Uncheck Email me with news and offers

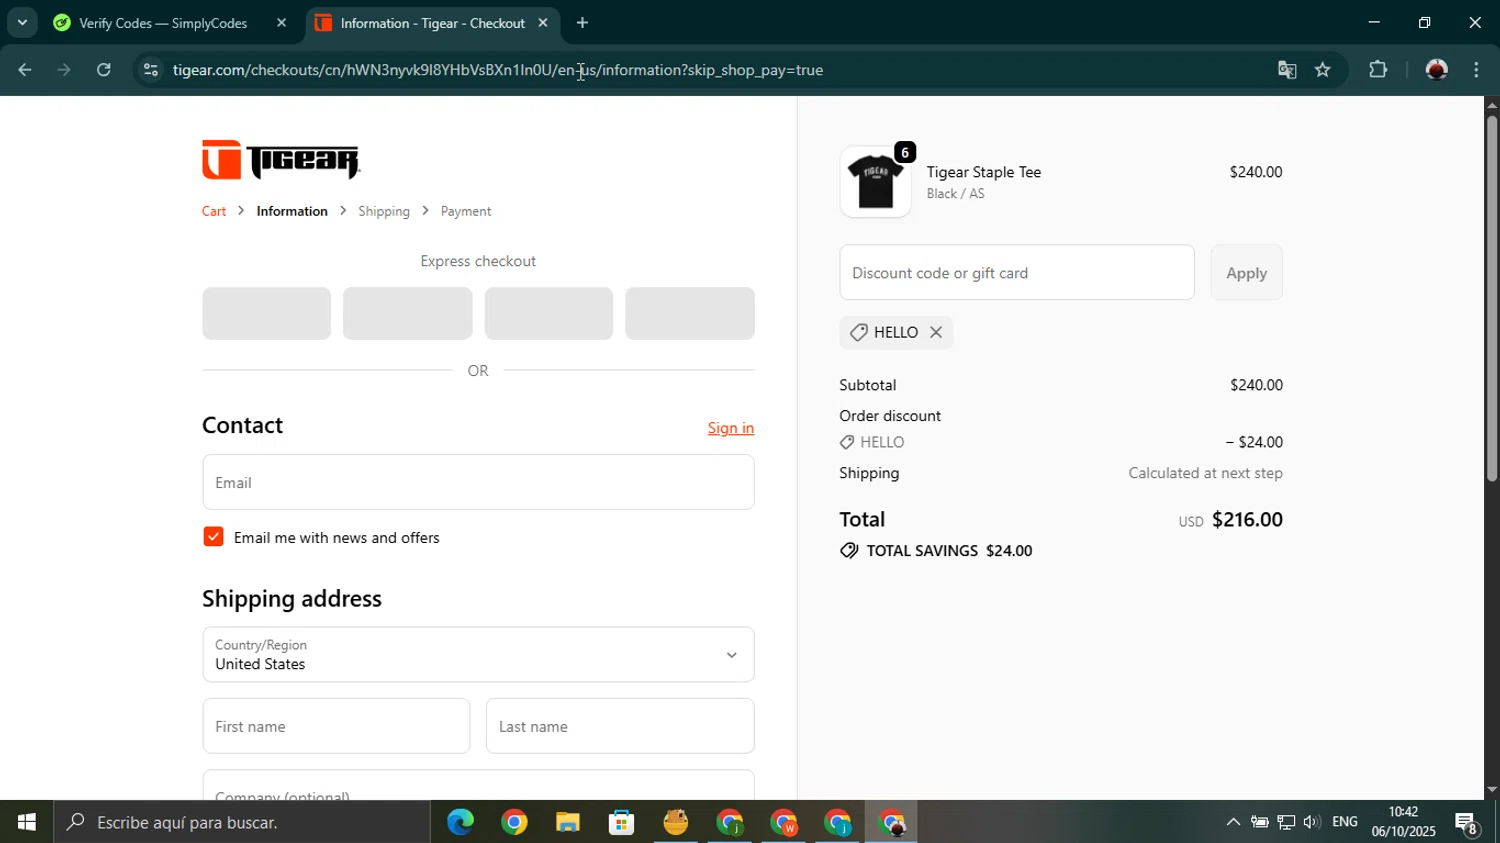click(213, 537)
